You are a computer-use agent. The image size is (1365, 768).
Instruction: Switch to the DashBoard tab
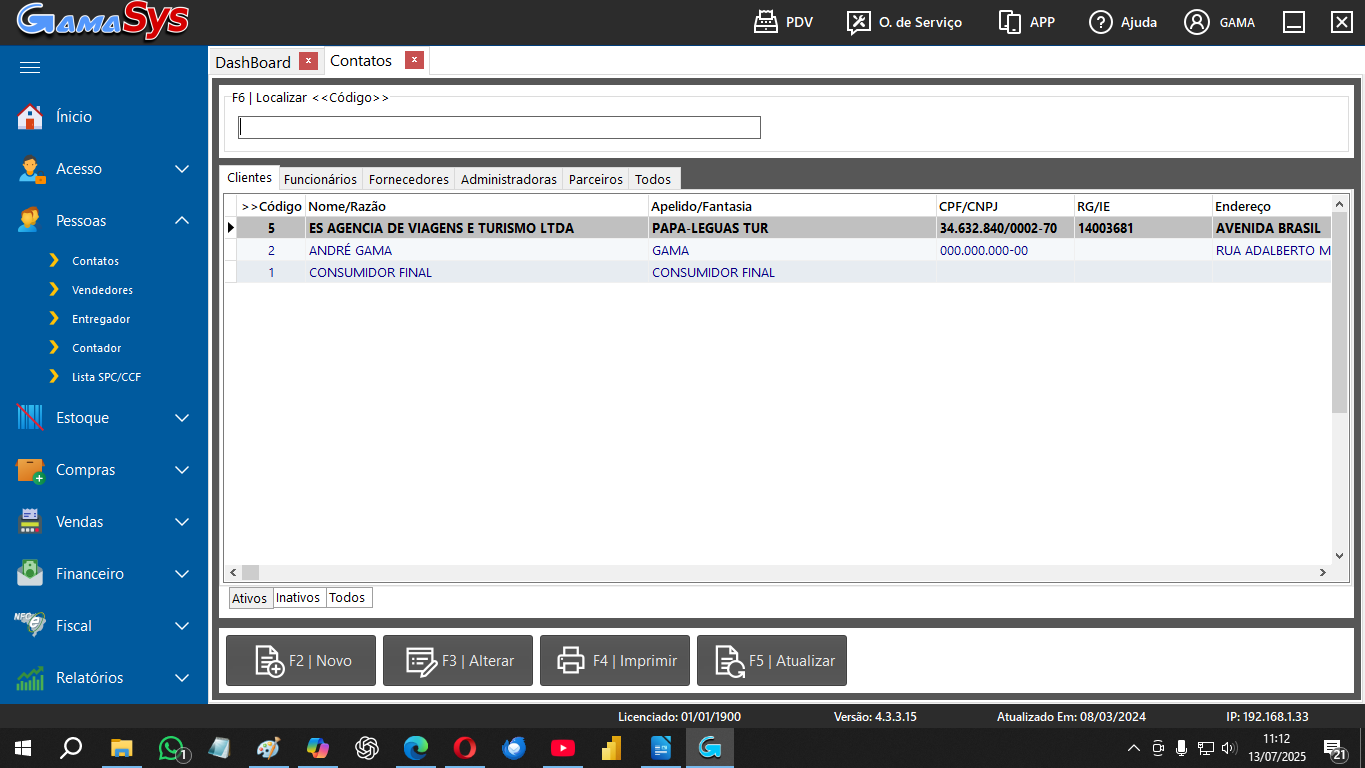tap(253, 62)
